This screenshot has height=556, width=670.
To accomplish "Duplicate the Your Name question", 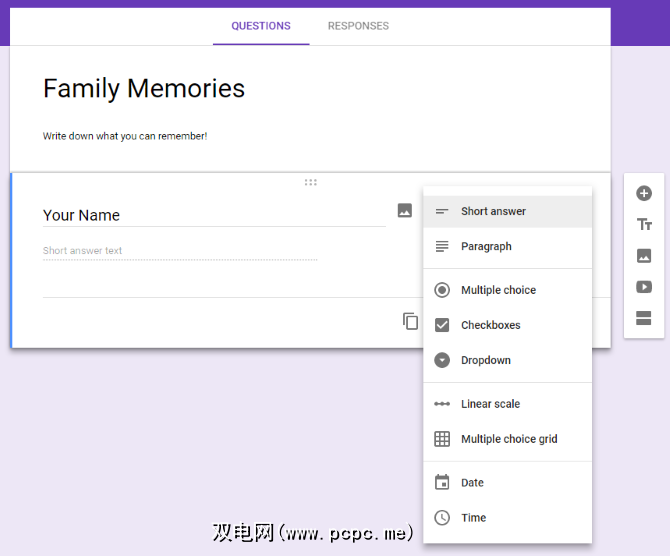I will click(410, 321).
